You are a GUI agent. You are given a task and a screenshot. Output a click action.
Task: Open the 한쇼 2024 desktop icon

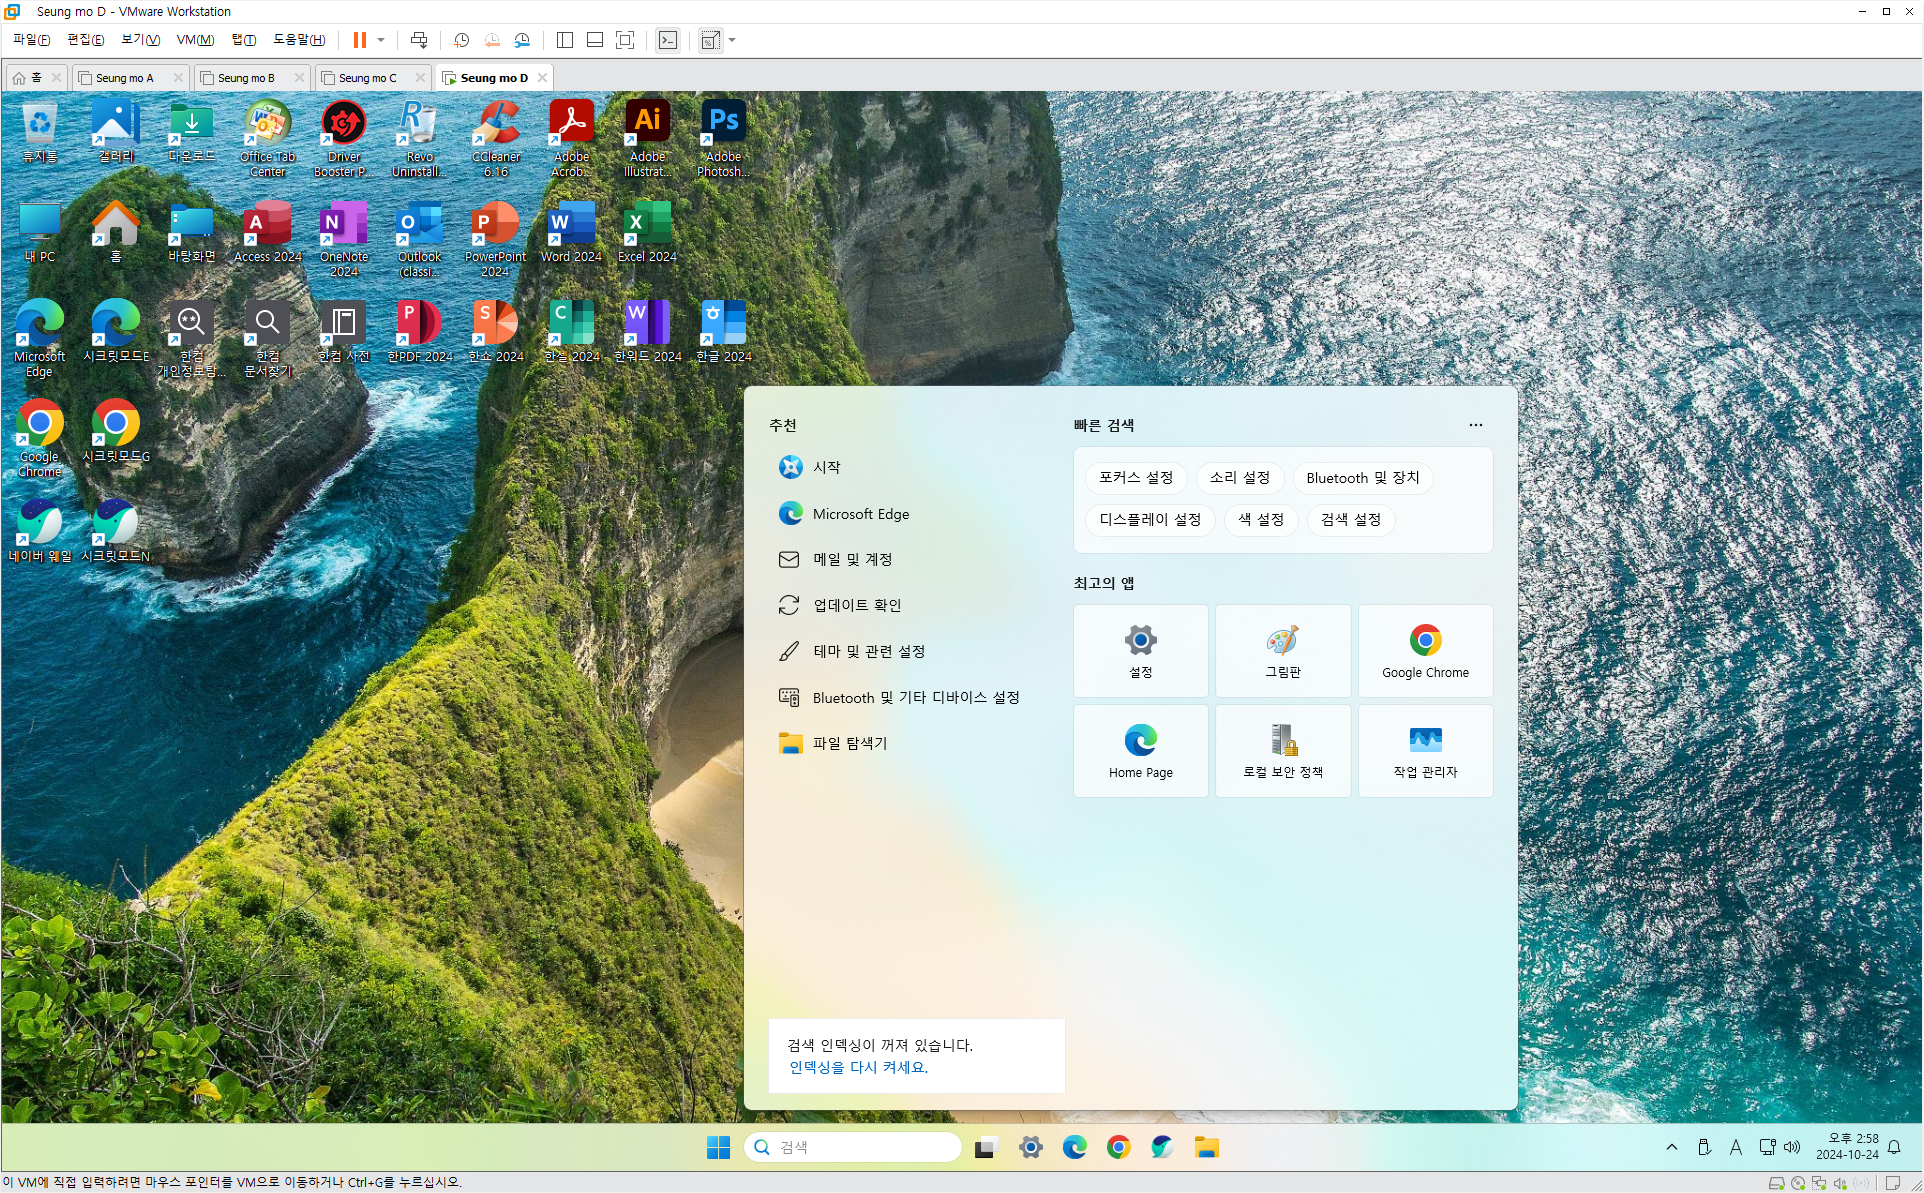[x=495, y=331]
